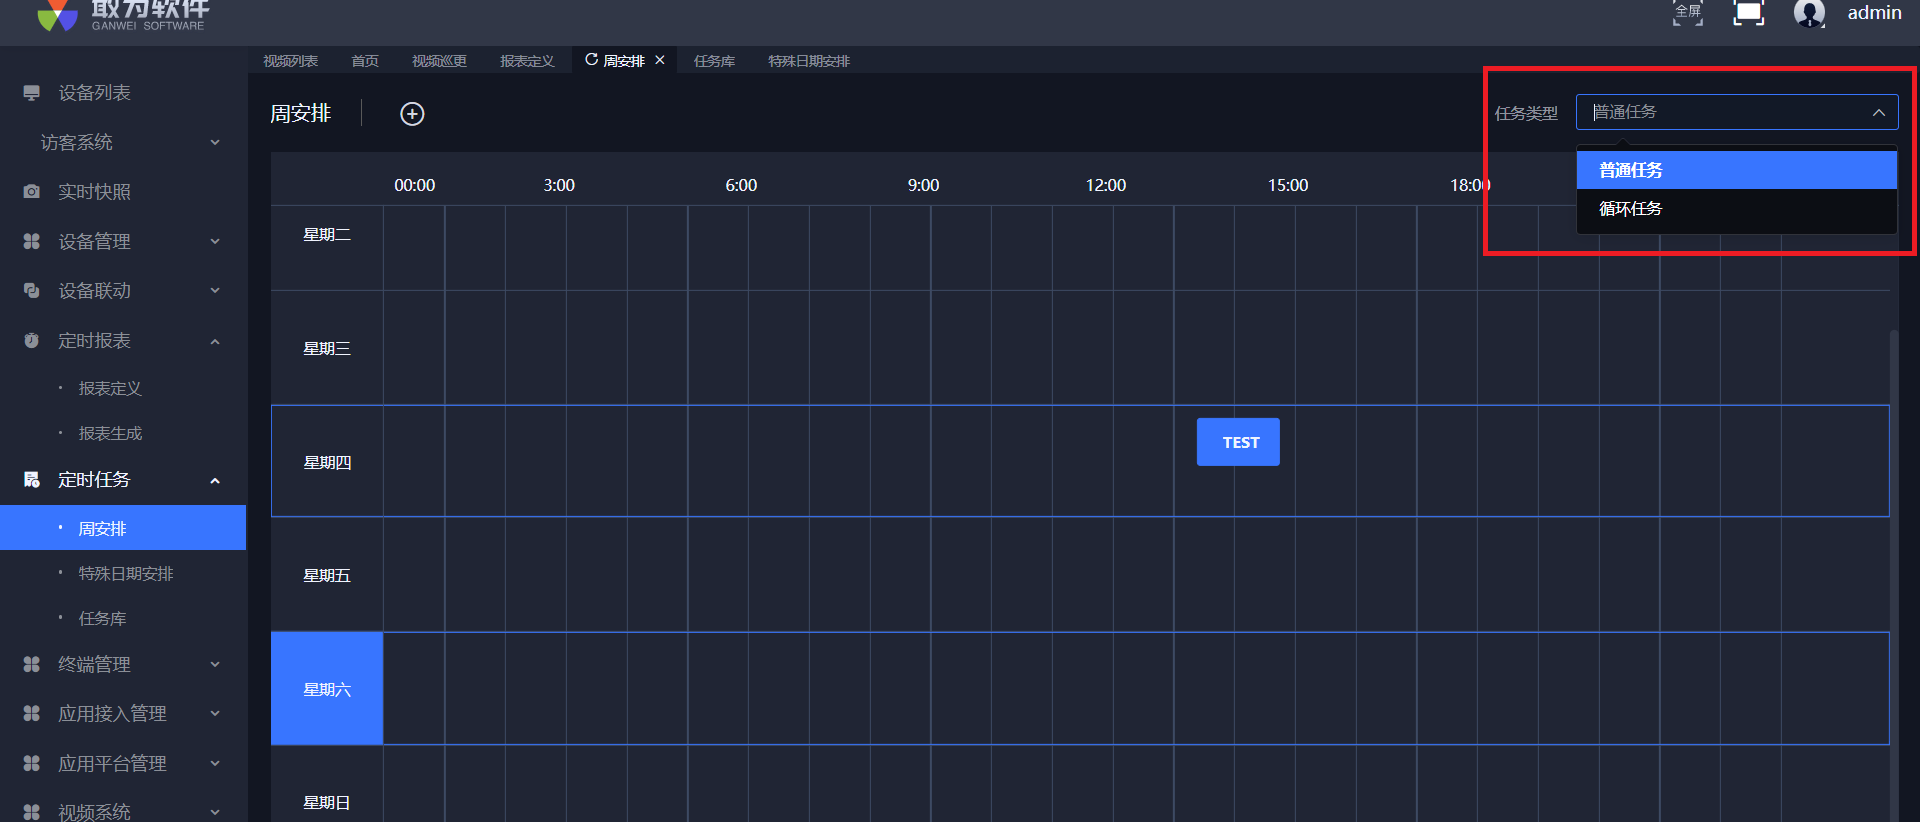
Task: Open the 任务类型 dropdown box
Action: tap(1736, 112)
